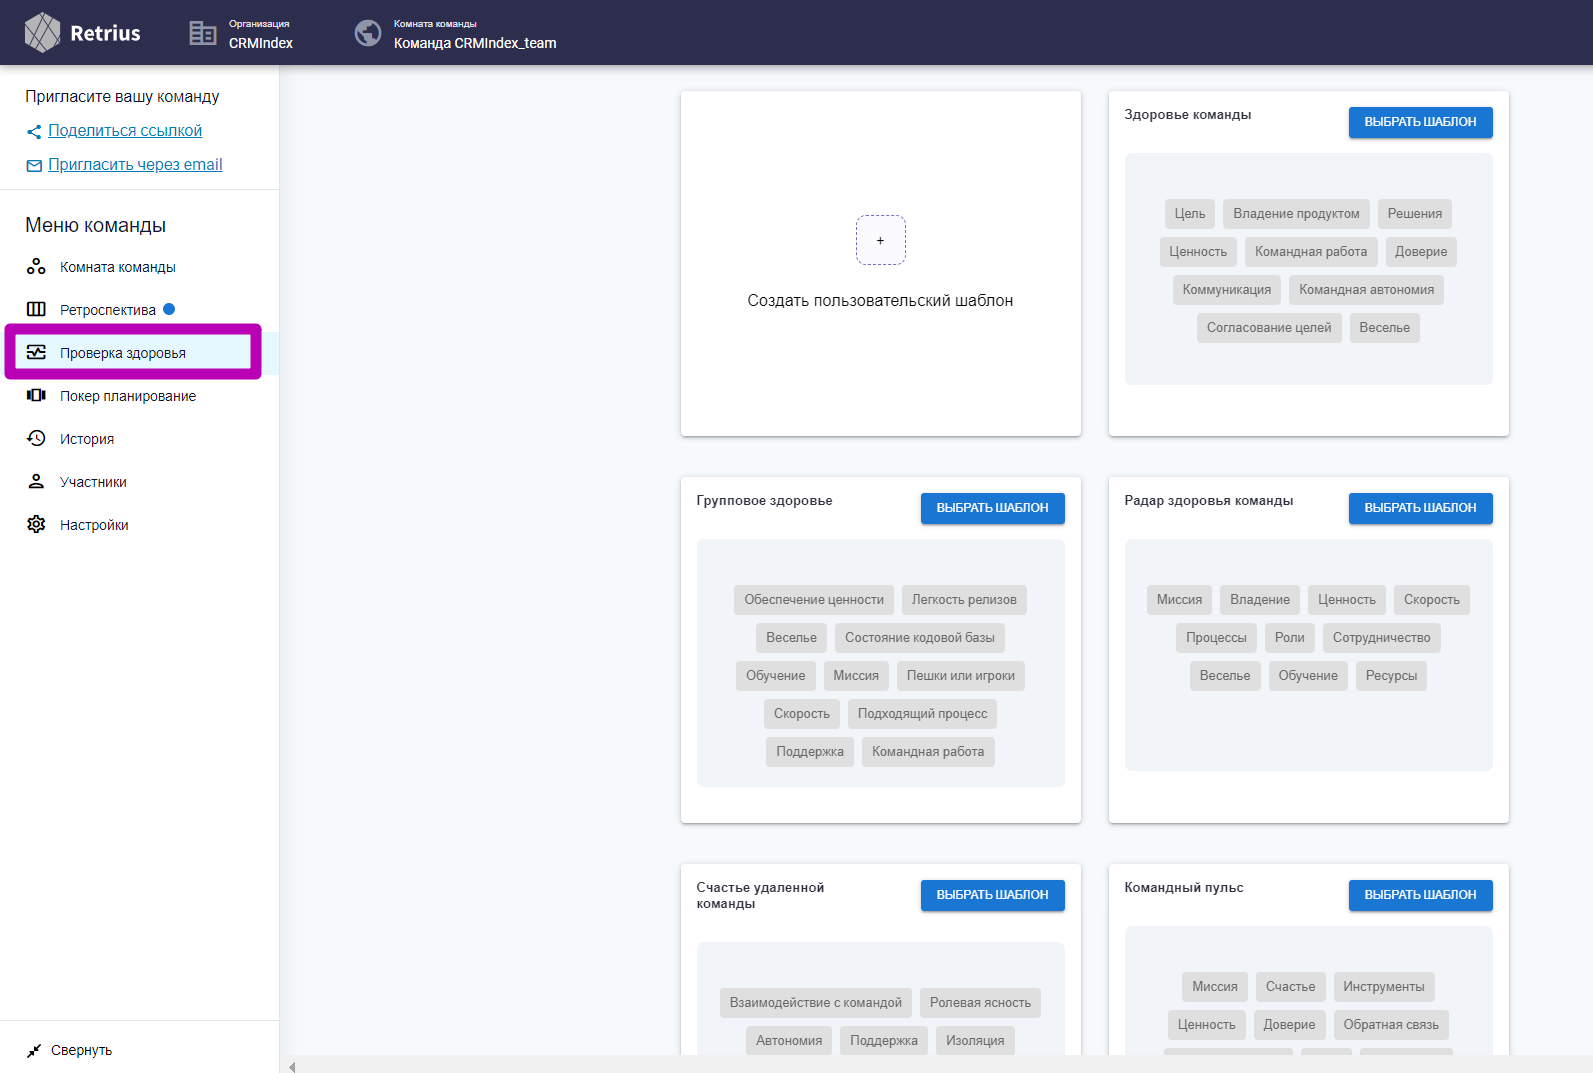The height and width of the screenshot is (1073, 1593).
Task: Click the participants person icon
Action: tap(36, 481)
